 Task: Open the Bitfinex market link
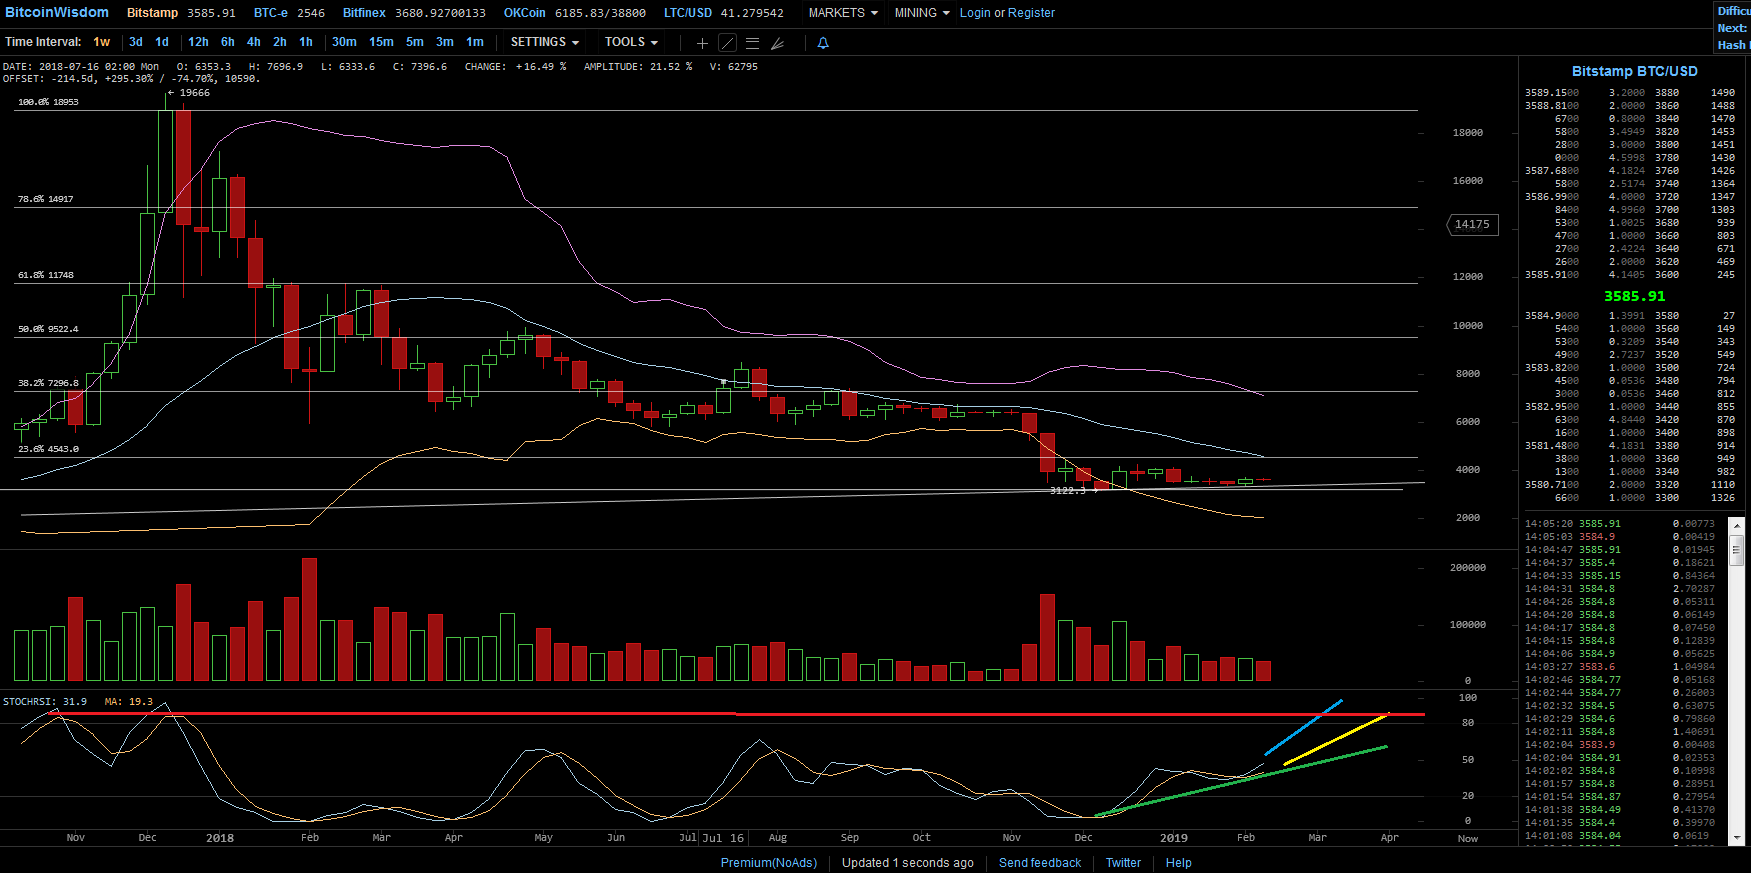pos(414,13)
